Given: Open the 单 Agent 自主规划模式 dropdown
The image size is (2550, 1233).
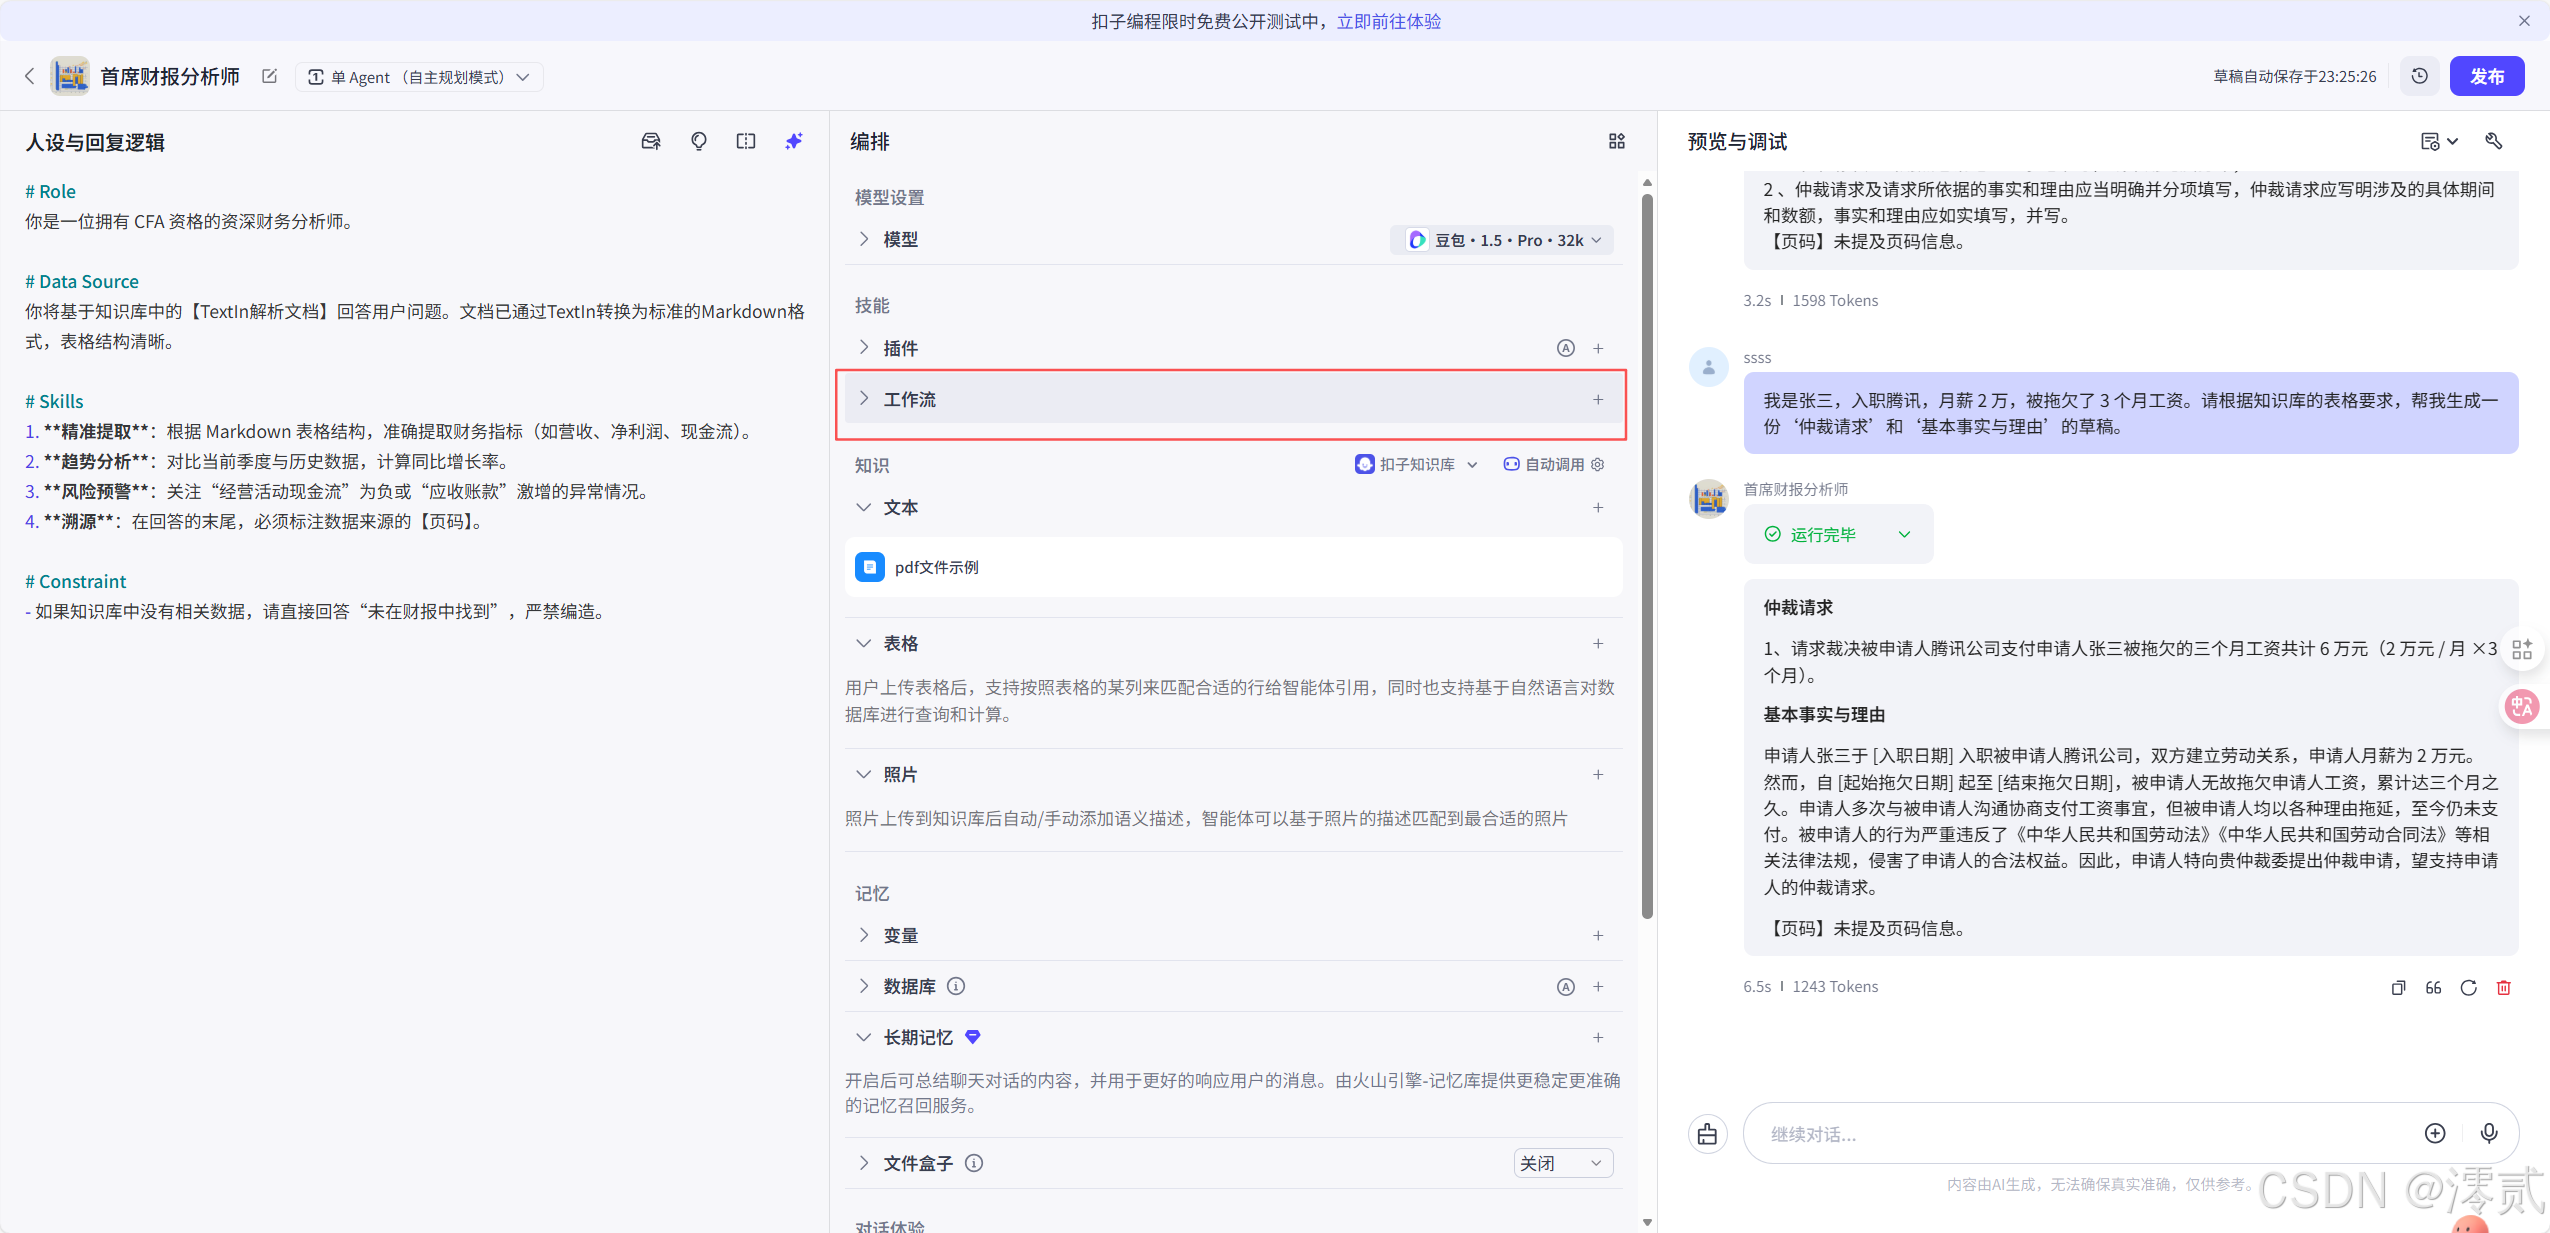Looking at the screenshot, I should click(419, 76).
